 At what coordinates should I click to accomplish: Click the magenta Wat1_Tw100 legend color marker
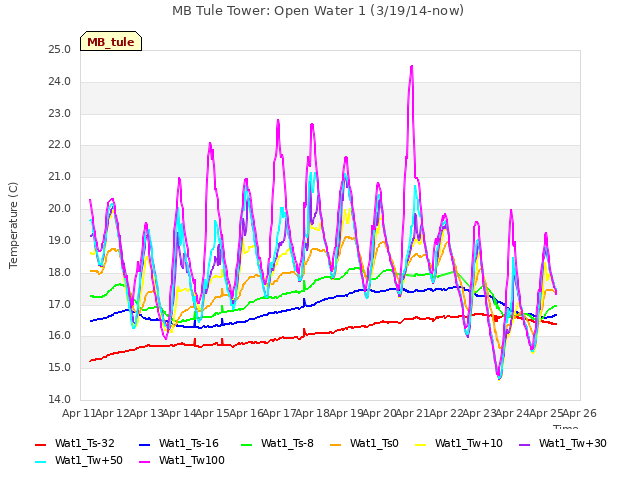(x=144, y=462)
